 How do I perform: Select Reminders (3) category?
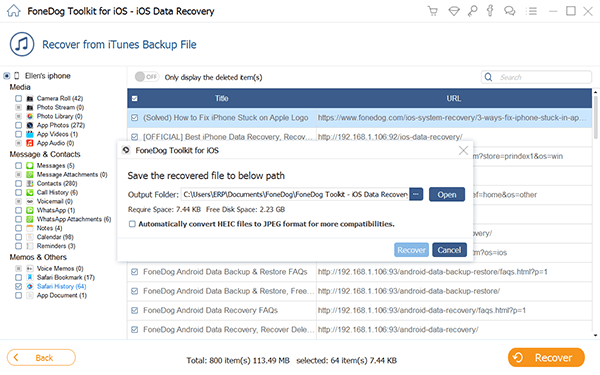[x=56, y=246]
